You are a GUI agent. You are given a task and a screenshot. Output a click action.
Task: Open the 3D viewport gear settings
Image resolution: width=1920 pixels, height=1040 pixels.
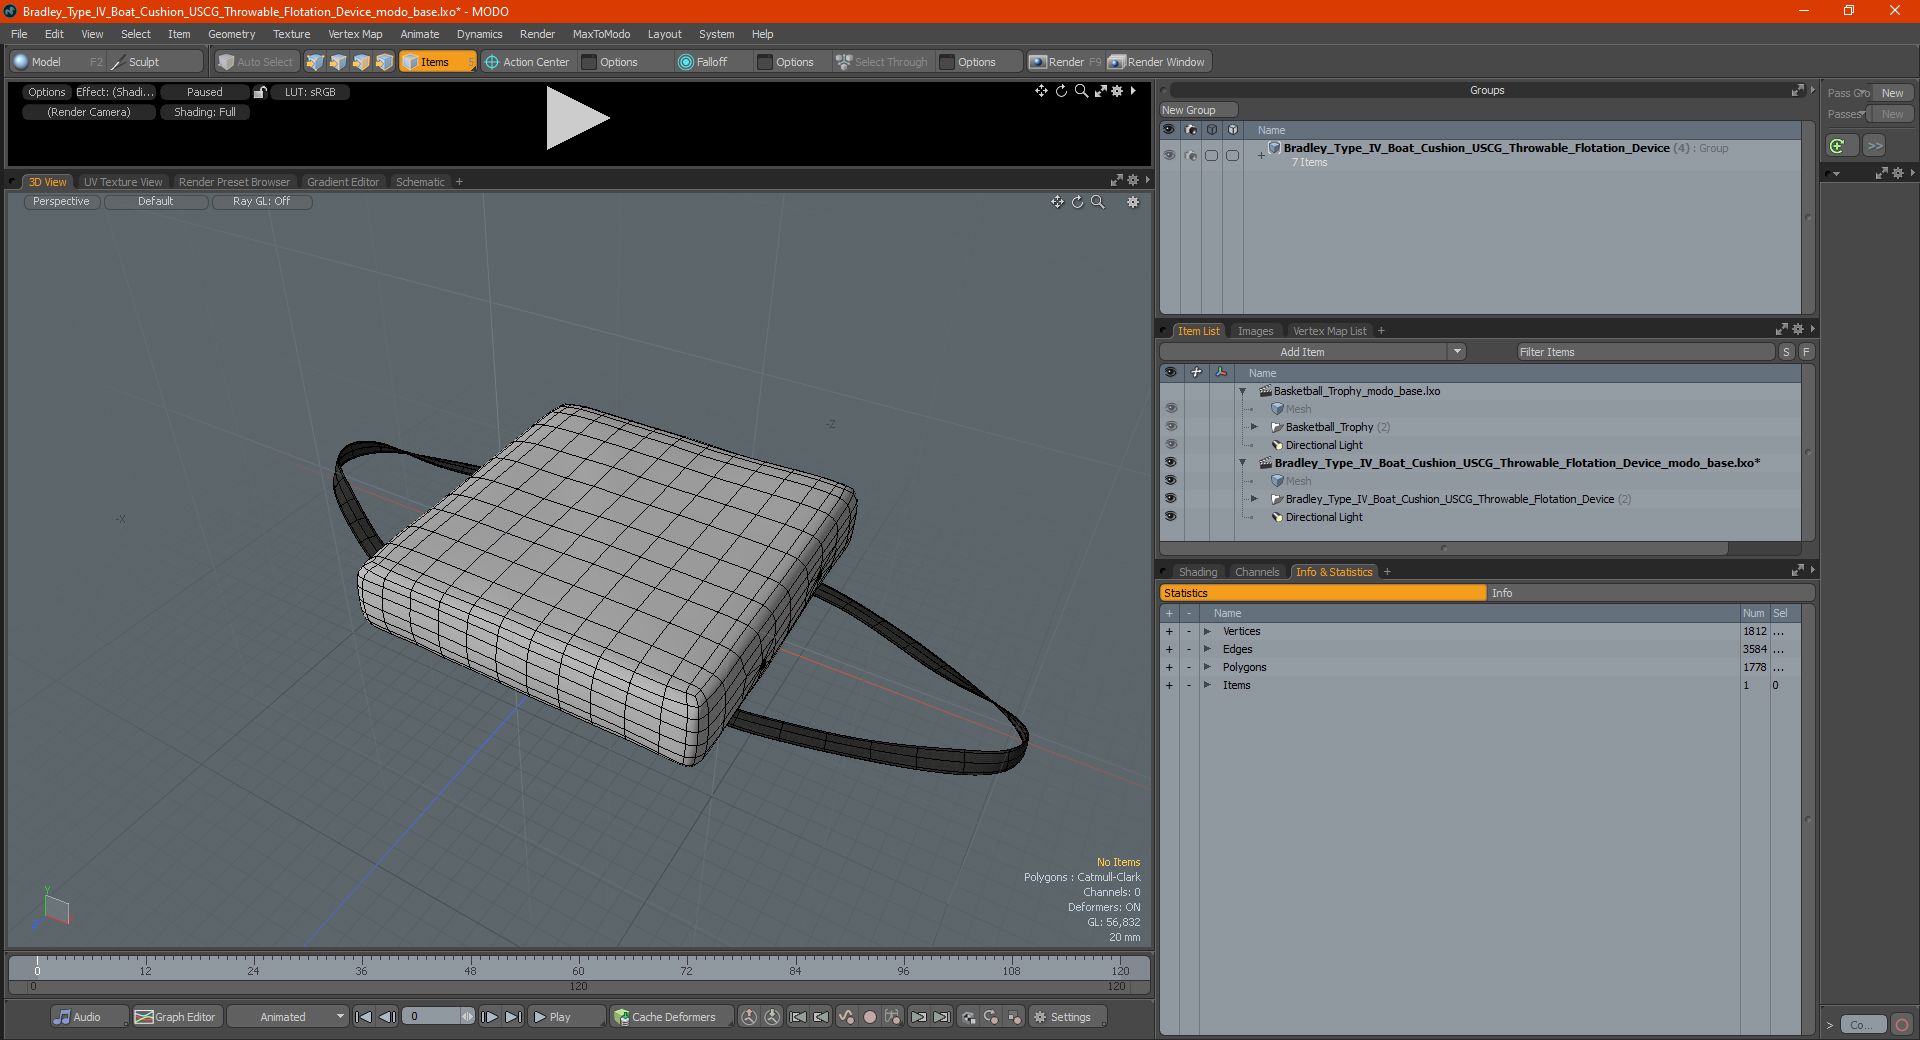coord(1133,202)
